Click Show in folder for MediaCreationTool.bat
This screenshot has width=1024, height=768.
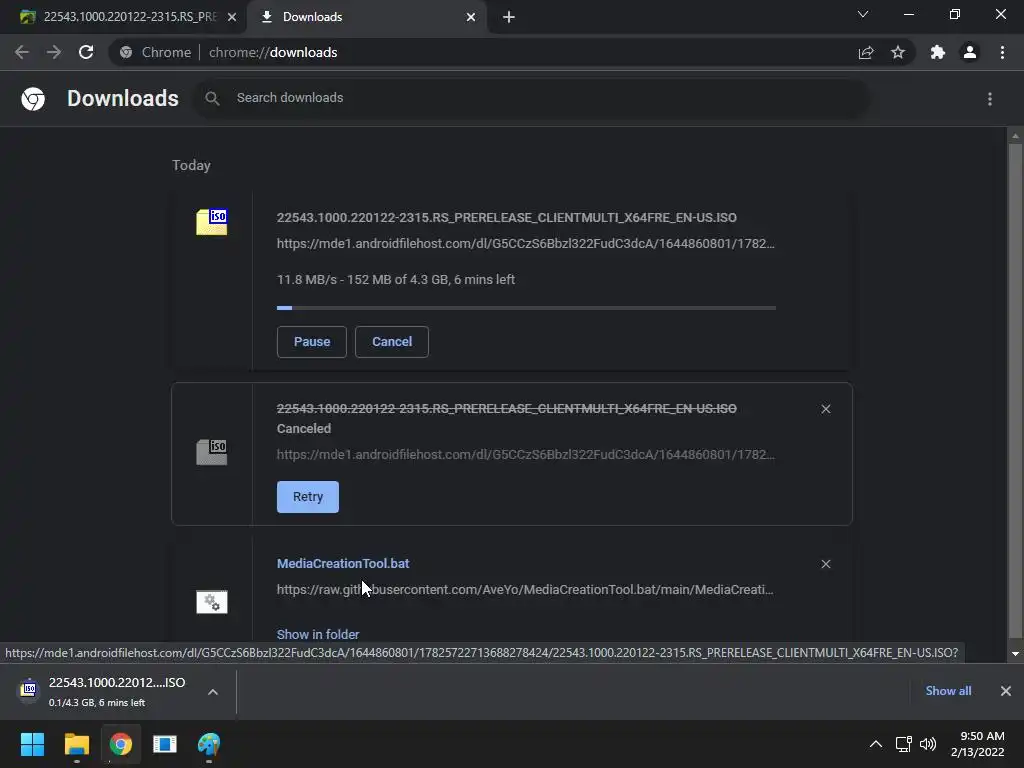pyautogui.click(x=318, y=634)
